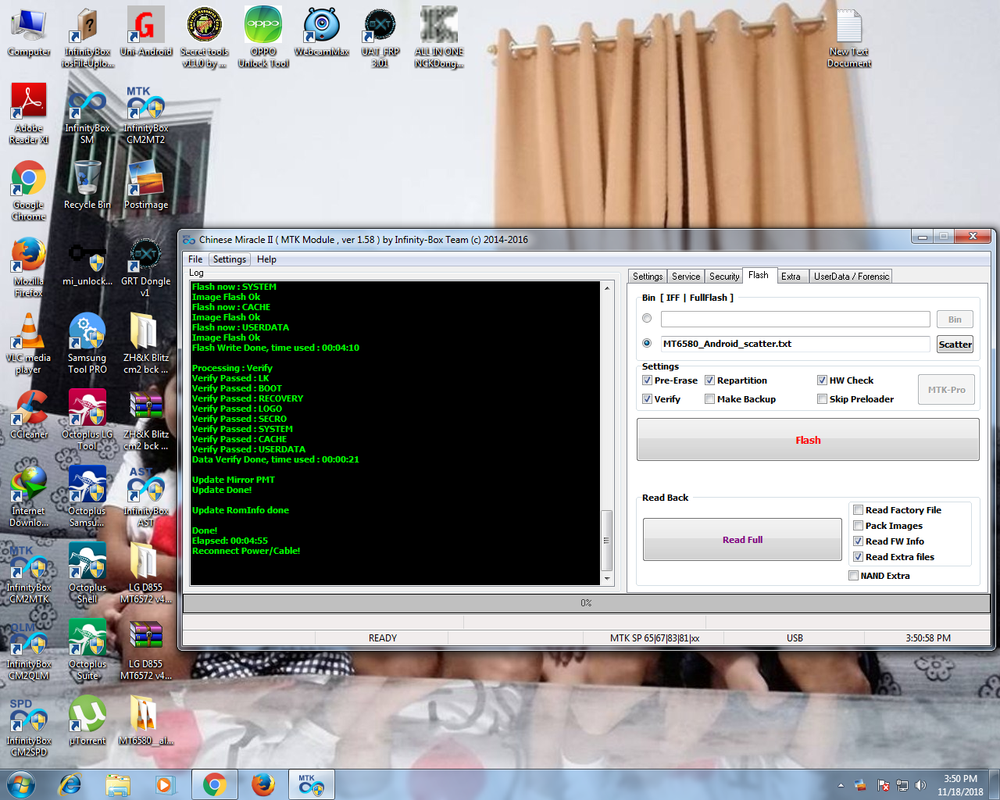The image size is (1000, 800).
Task: Click the red Flash button
Action: tap(808, 440)
